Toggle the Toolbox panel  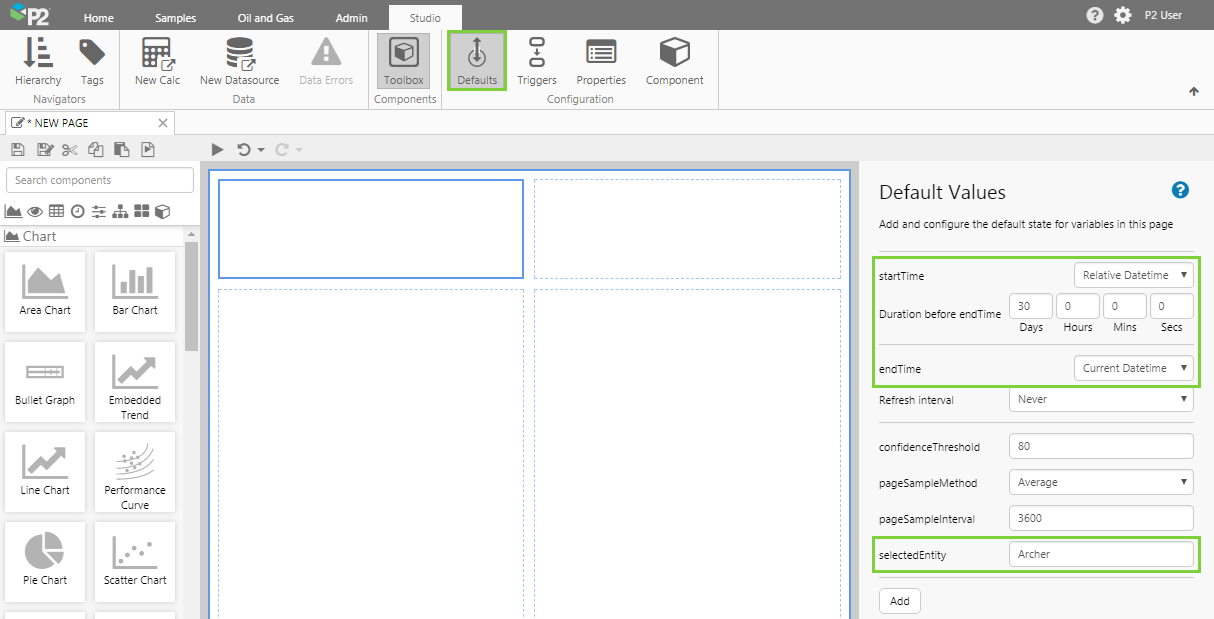pyautogui.click(x=404, y=61)
